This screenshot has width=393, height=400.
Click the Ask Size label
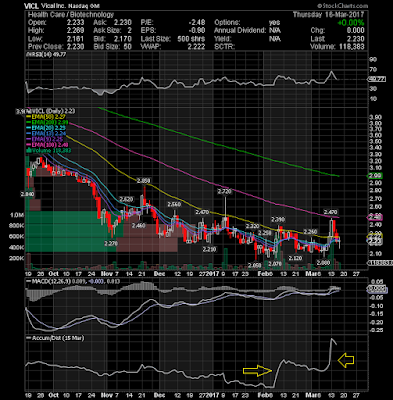pyautogui.click(x=108, y=31)
